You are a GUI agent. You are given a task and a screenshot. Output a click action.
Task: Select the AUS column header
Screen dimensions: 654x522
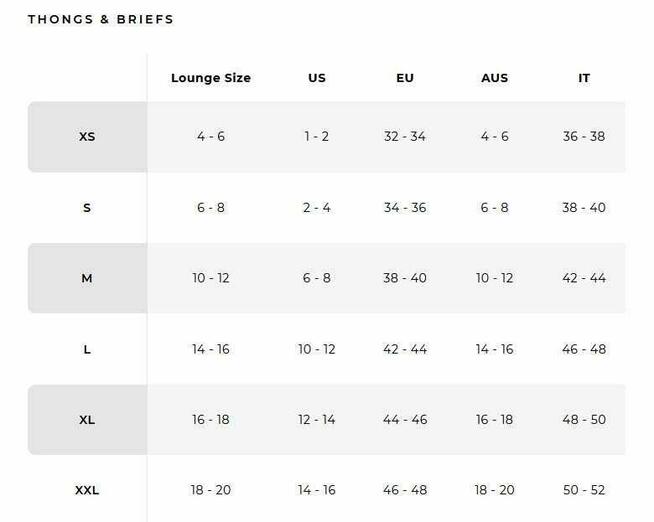coord(494,78)
